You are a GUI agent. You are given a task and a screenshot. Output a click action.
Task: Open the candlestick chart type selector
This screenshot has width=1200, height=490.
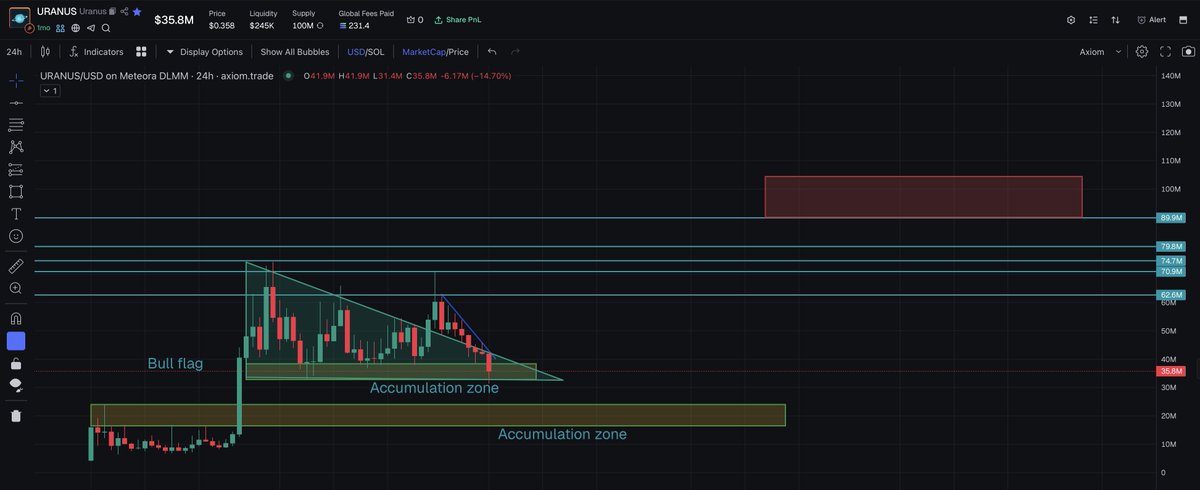coord(44,51)
